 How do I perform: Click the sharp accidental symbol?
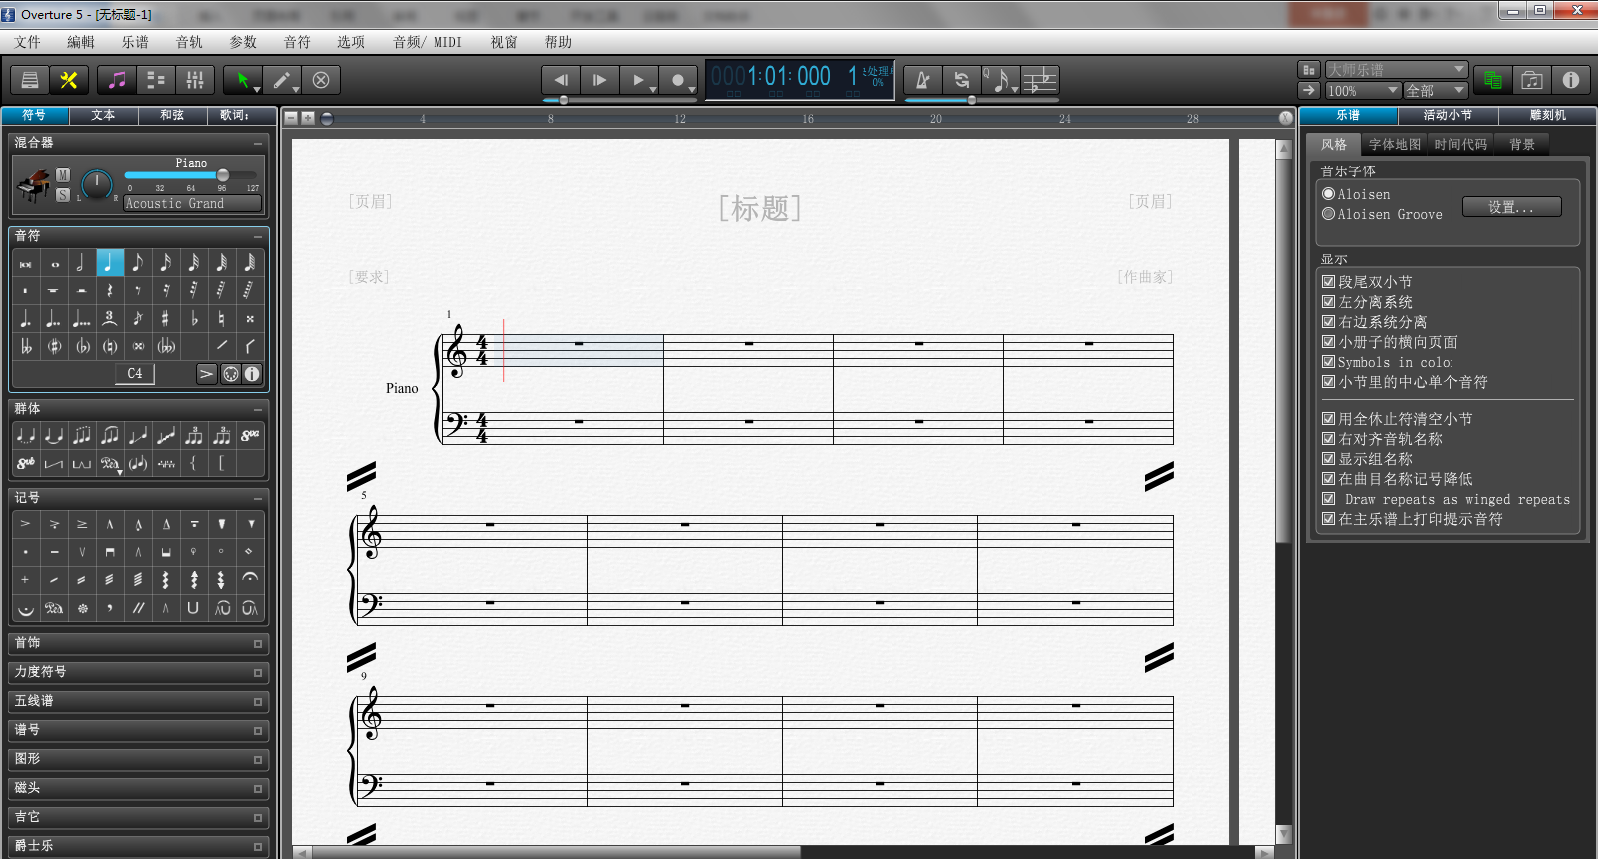[165, 319]
